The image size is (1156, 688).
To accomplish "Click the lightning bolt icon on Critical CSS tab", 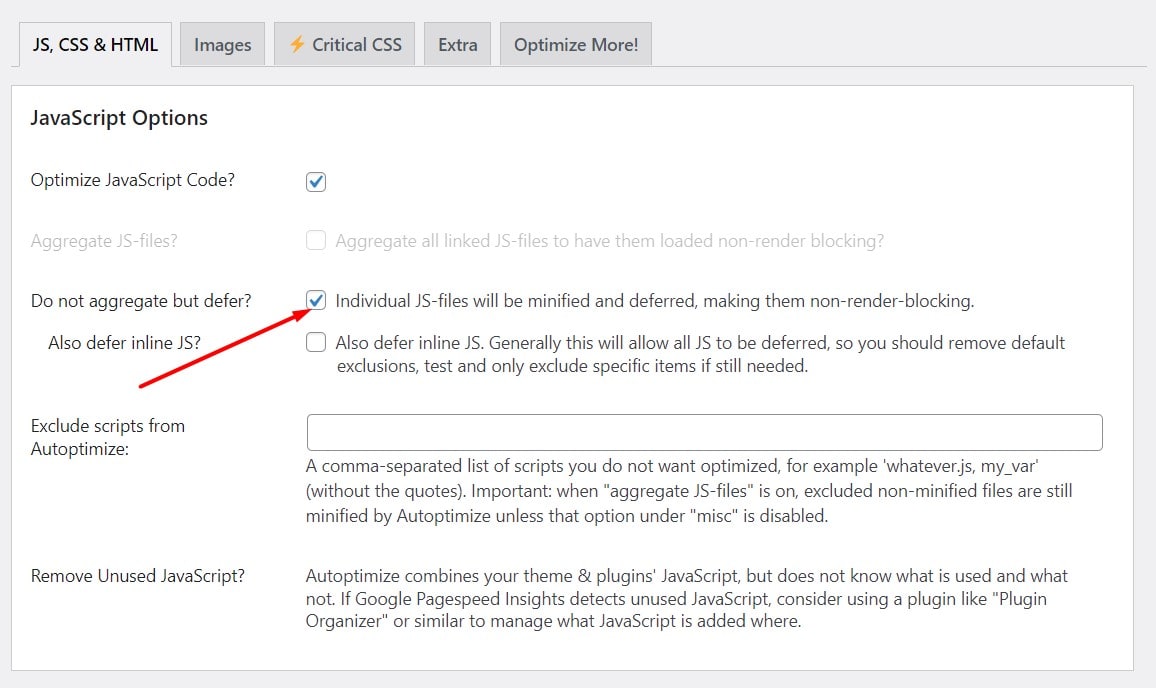I will point(297,43).
